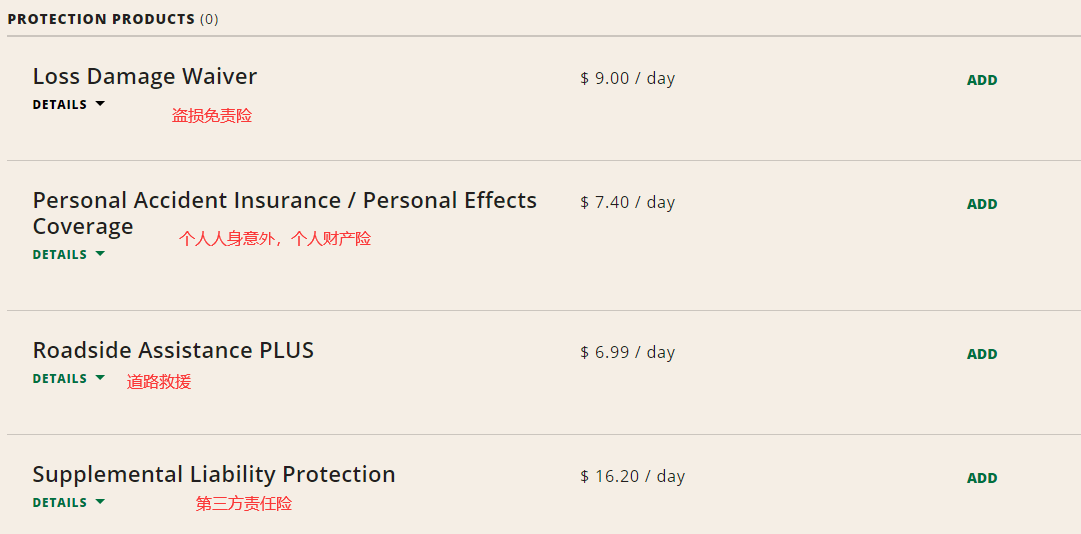Add Roadside Assistance PLUS product
The width and height of the screenshot is (1081, 534).
(x=981, y=354)
